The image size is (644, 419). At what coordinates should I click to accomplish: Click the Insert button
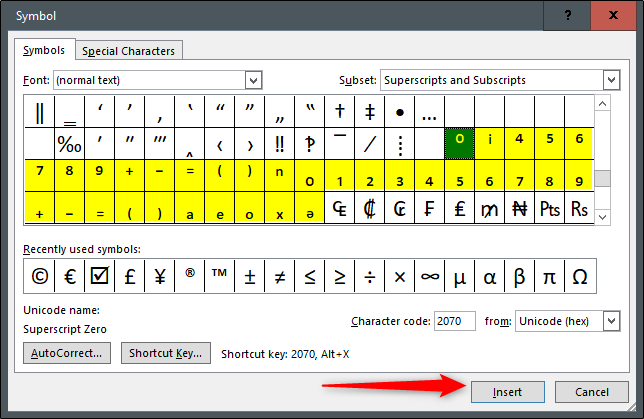tap(506, 391)
